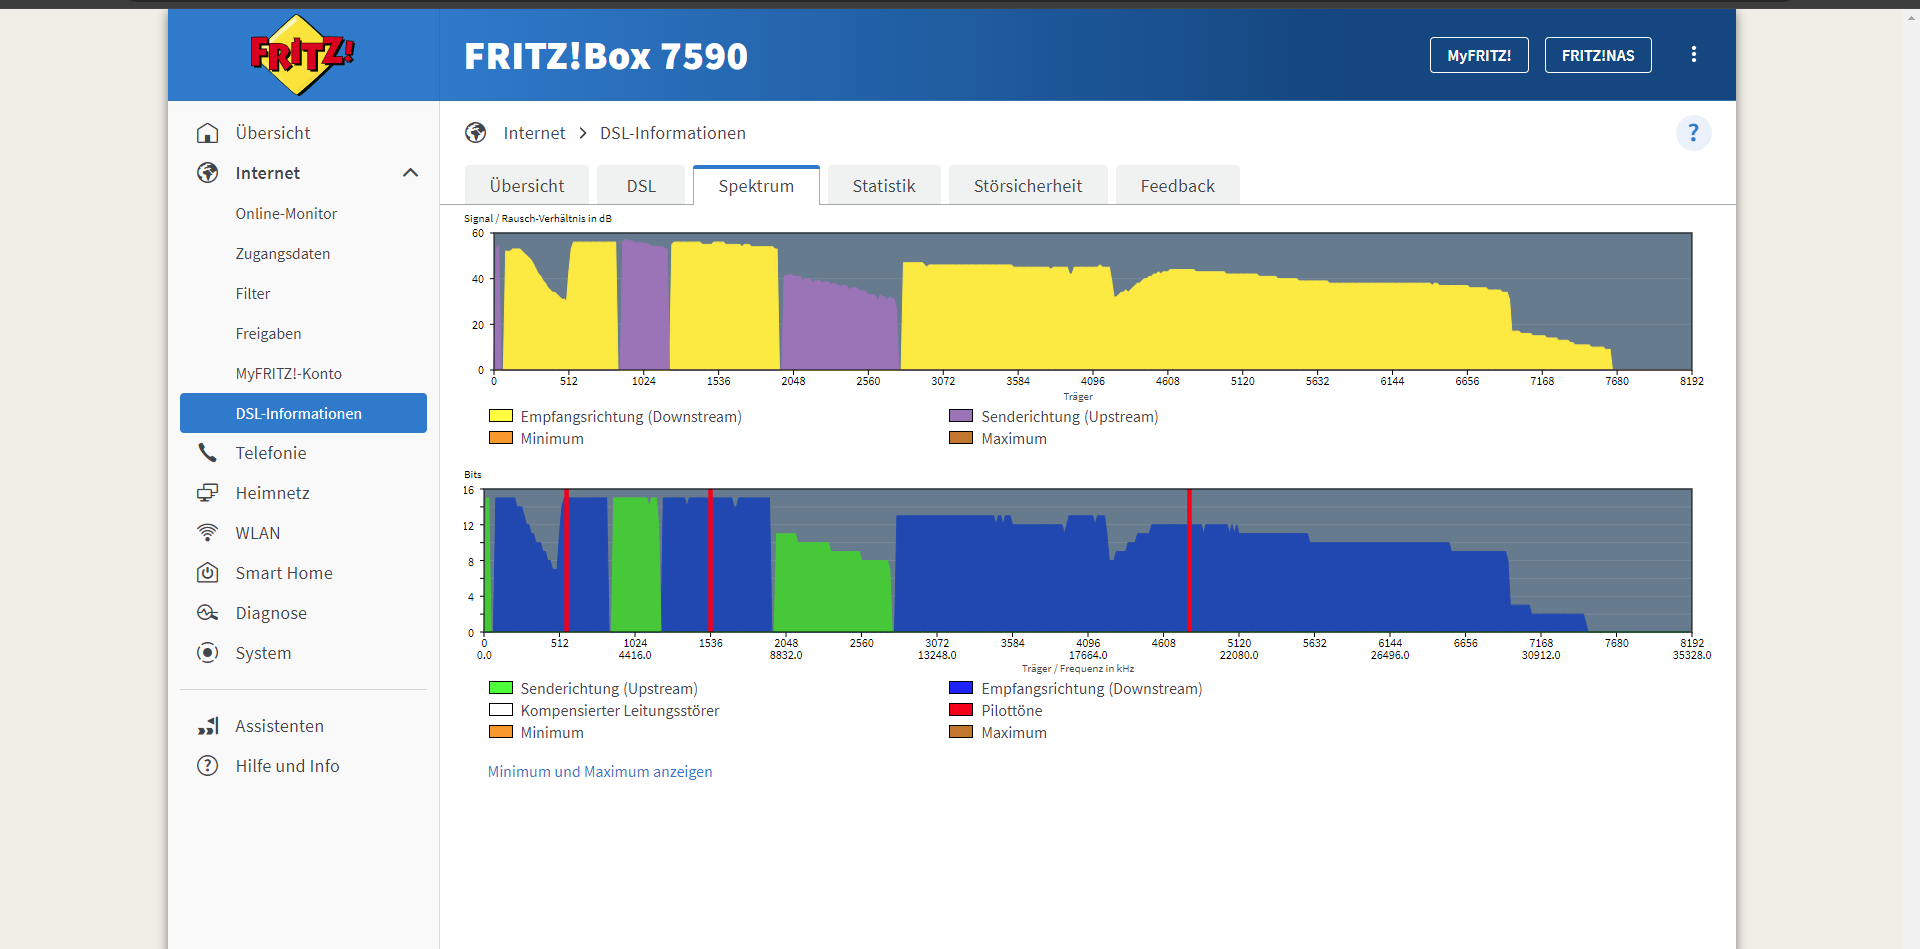Screen dimensions: 1920x949
Task: Click the Telefonie phone icon
Action: 208,453
